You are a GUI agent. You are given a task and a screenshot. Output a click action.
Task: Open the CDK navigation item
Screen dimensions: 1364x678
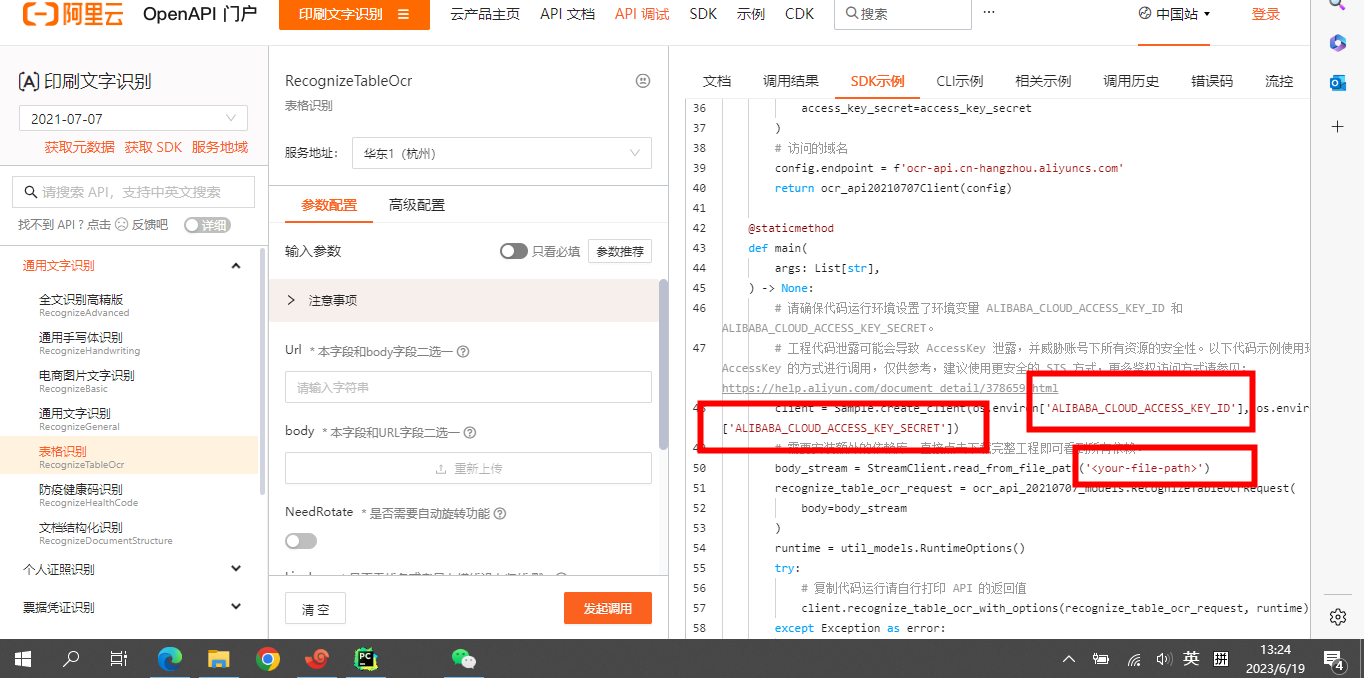[799, 14]
